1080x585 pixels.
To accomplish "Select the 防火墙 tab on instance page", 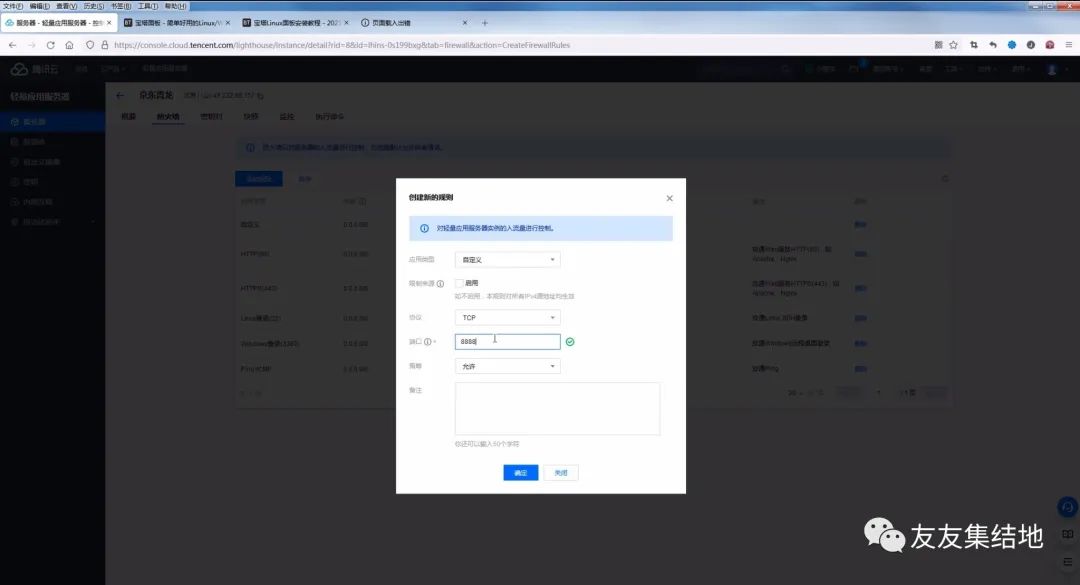I will pos(167,116).
